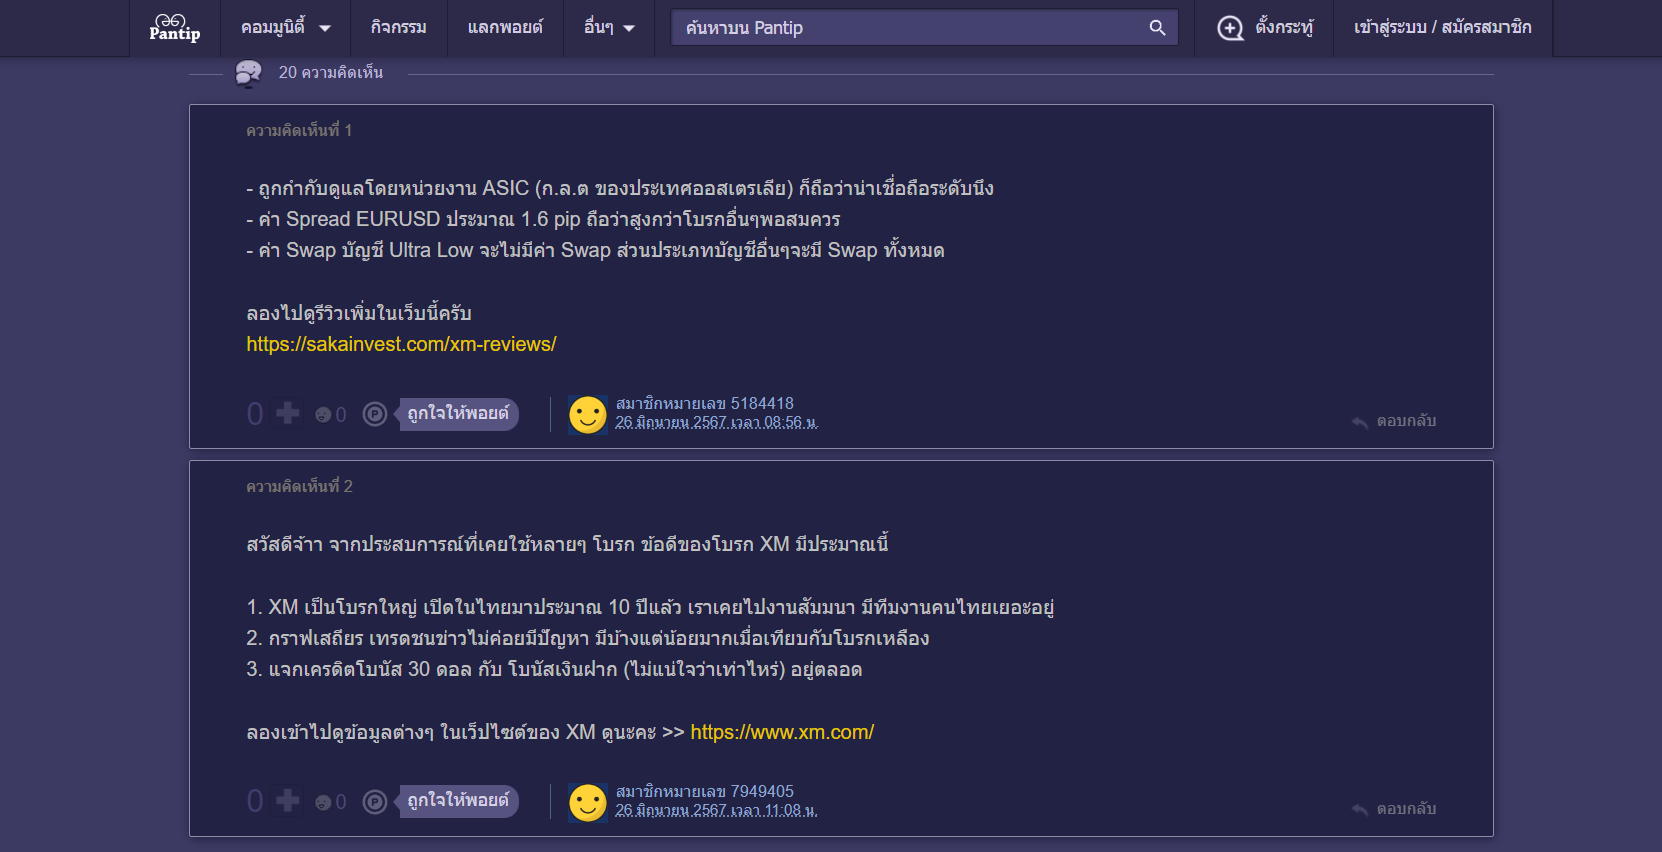Click the ตั้งกระทู้ button
The height and width of the screenshot is (852, 1662).
coord(1265,28)
